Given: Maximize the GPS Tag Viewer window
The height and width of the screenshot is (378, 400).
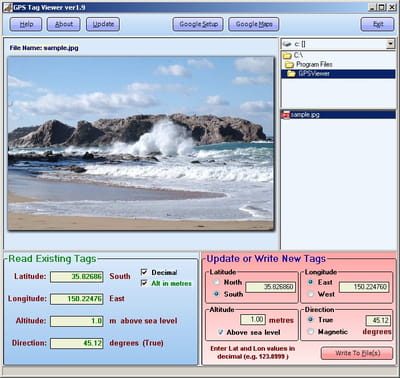Looking at the screenshot, I should point(382,7).
